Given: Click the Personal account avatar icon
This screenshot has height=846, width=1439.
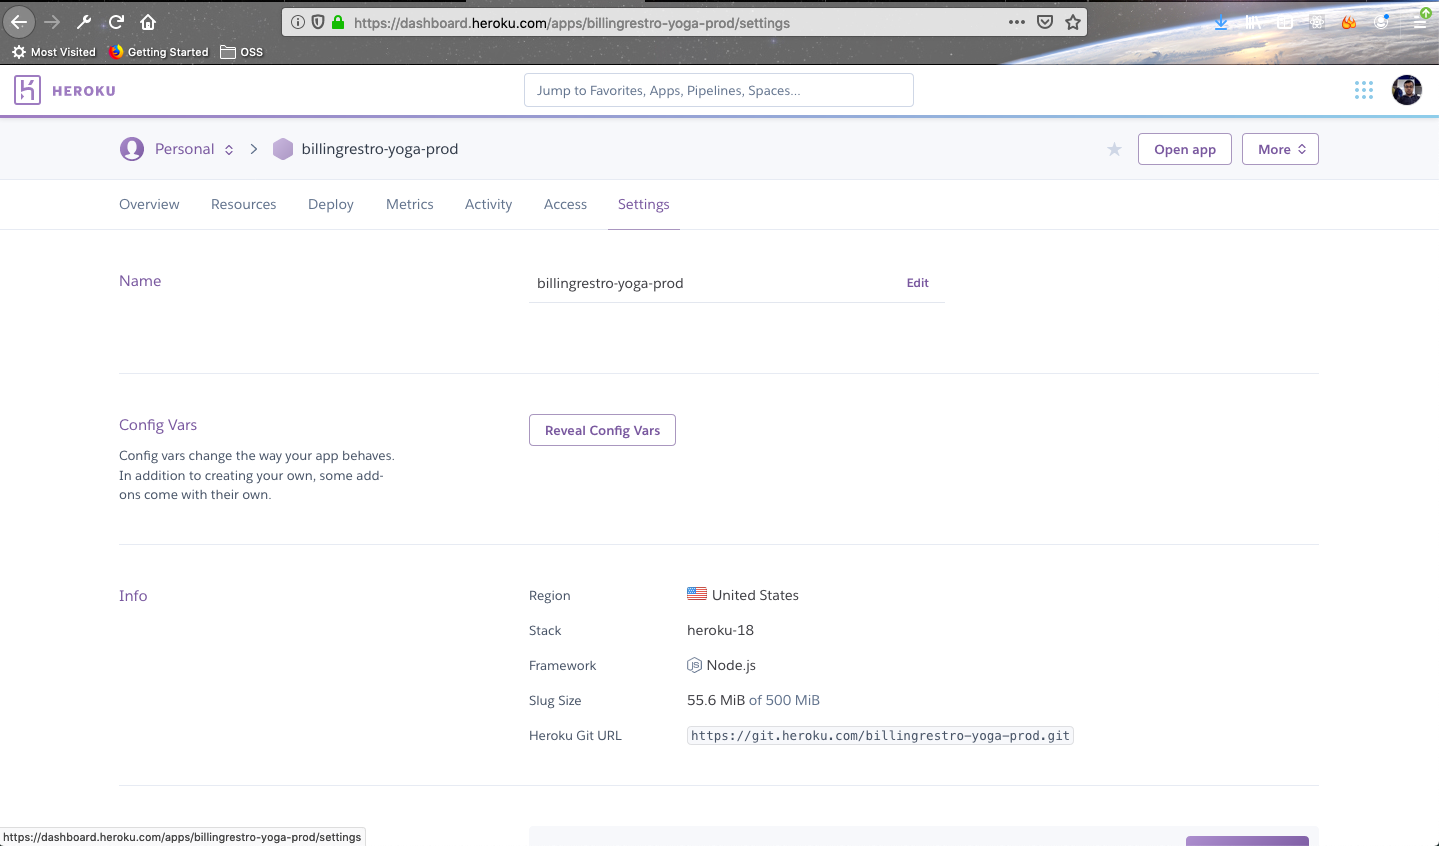Looking at the screenshot, I should (131, 149).
